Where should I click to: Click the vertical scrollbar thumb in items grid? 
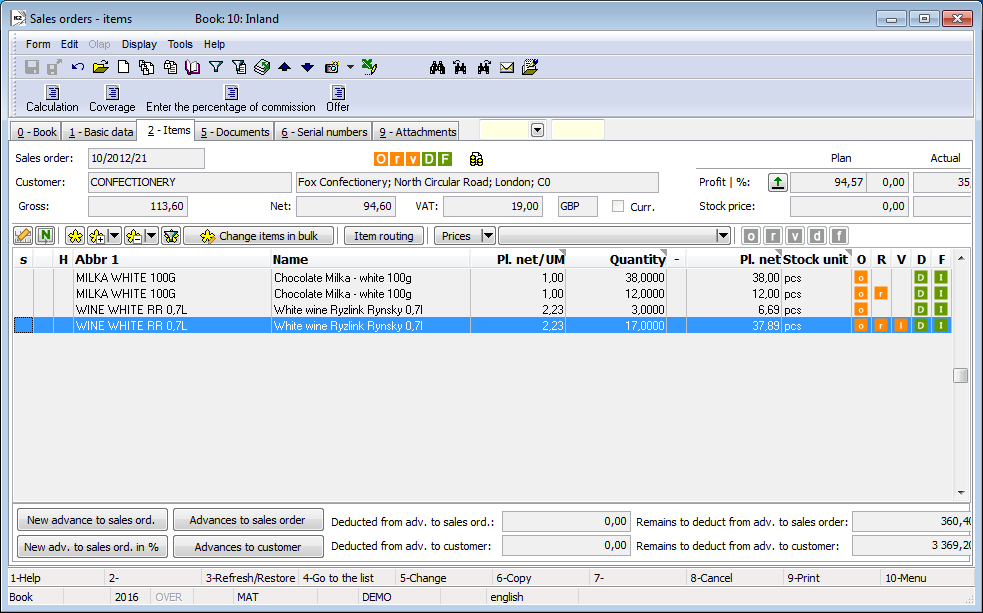[960, 375]
